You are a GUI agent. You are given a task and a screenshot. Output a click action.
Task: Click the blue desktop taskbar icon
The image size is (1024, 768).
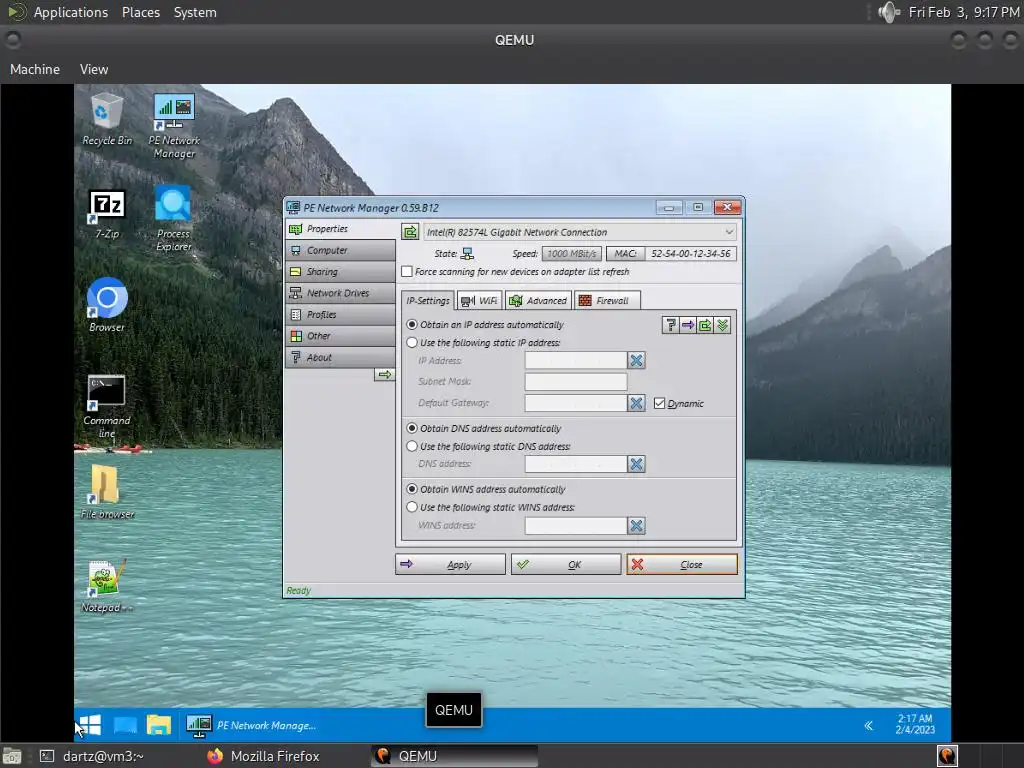point(125,725)
